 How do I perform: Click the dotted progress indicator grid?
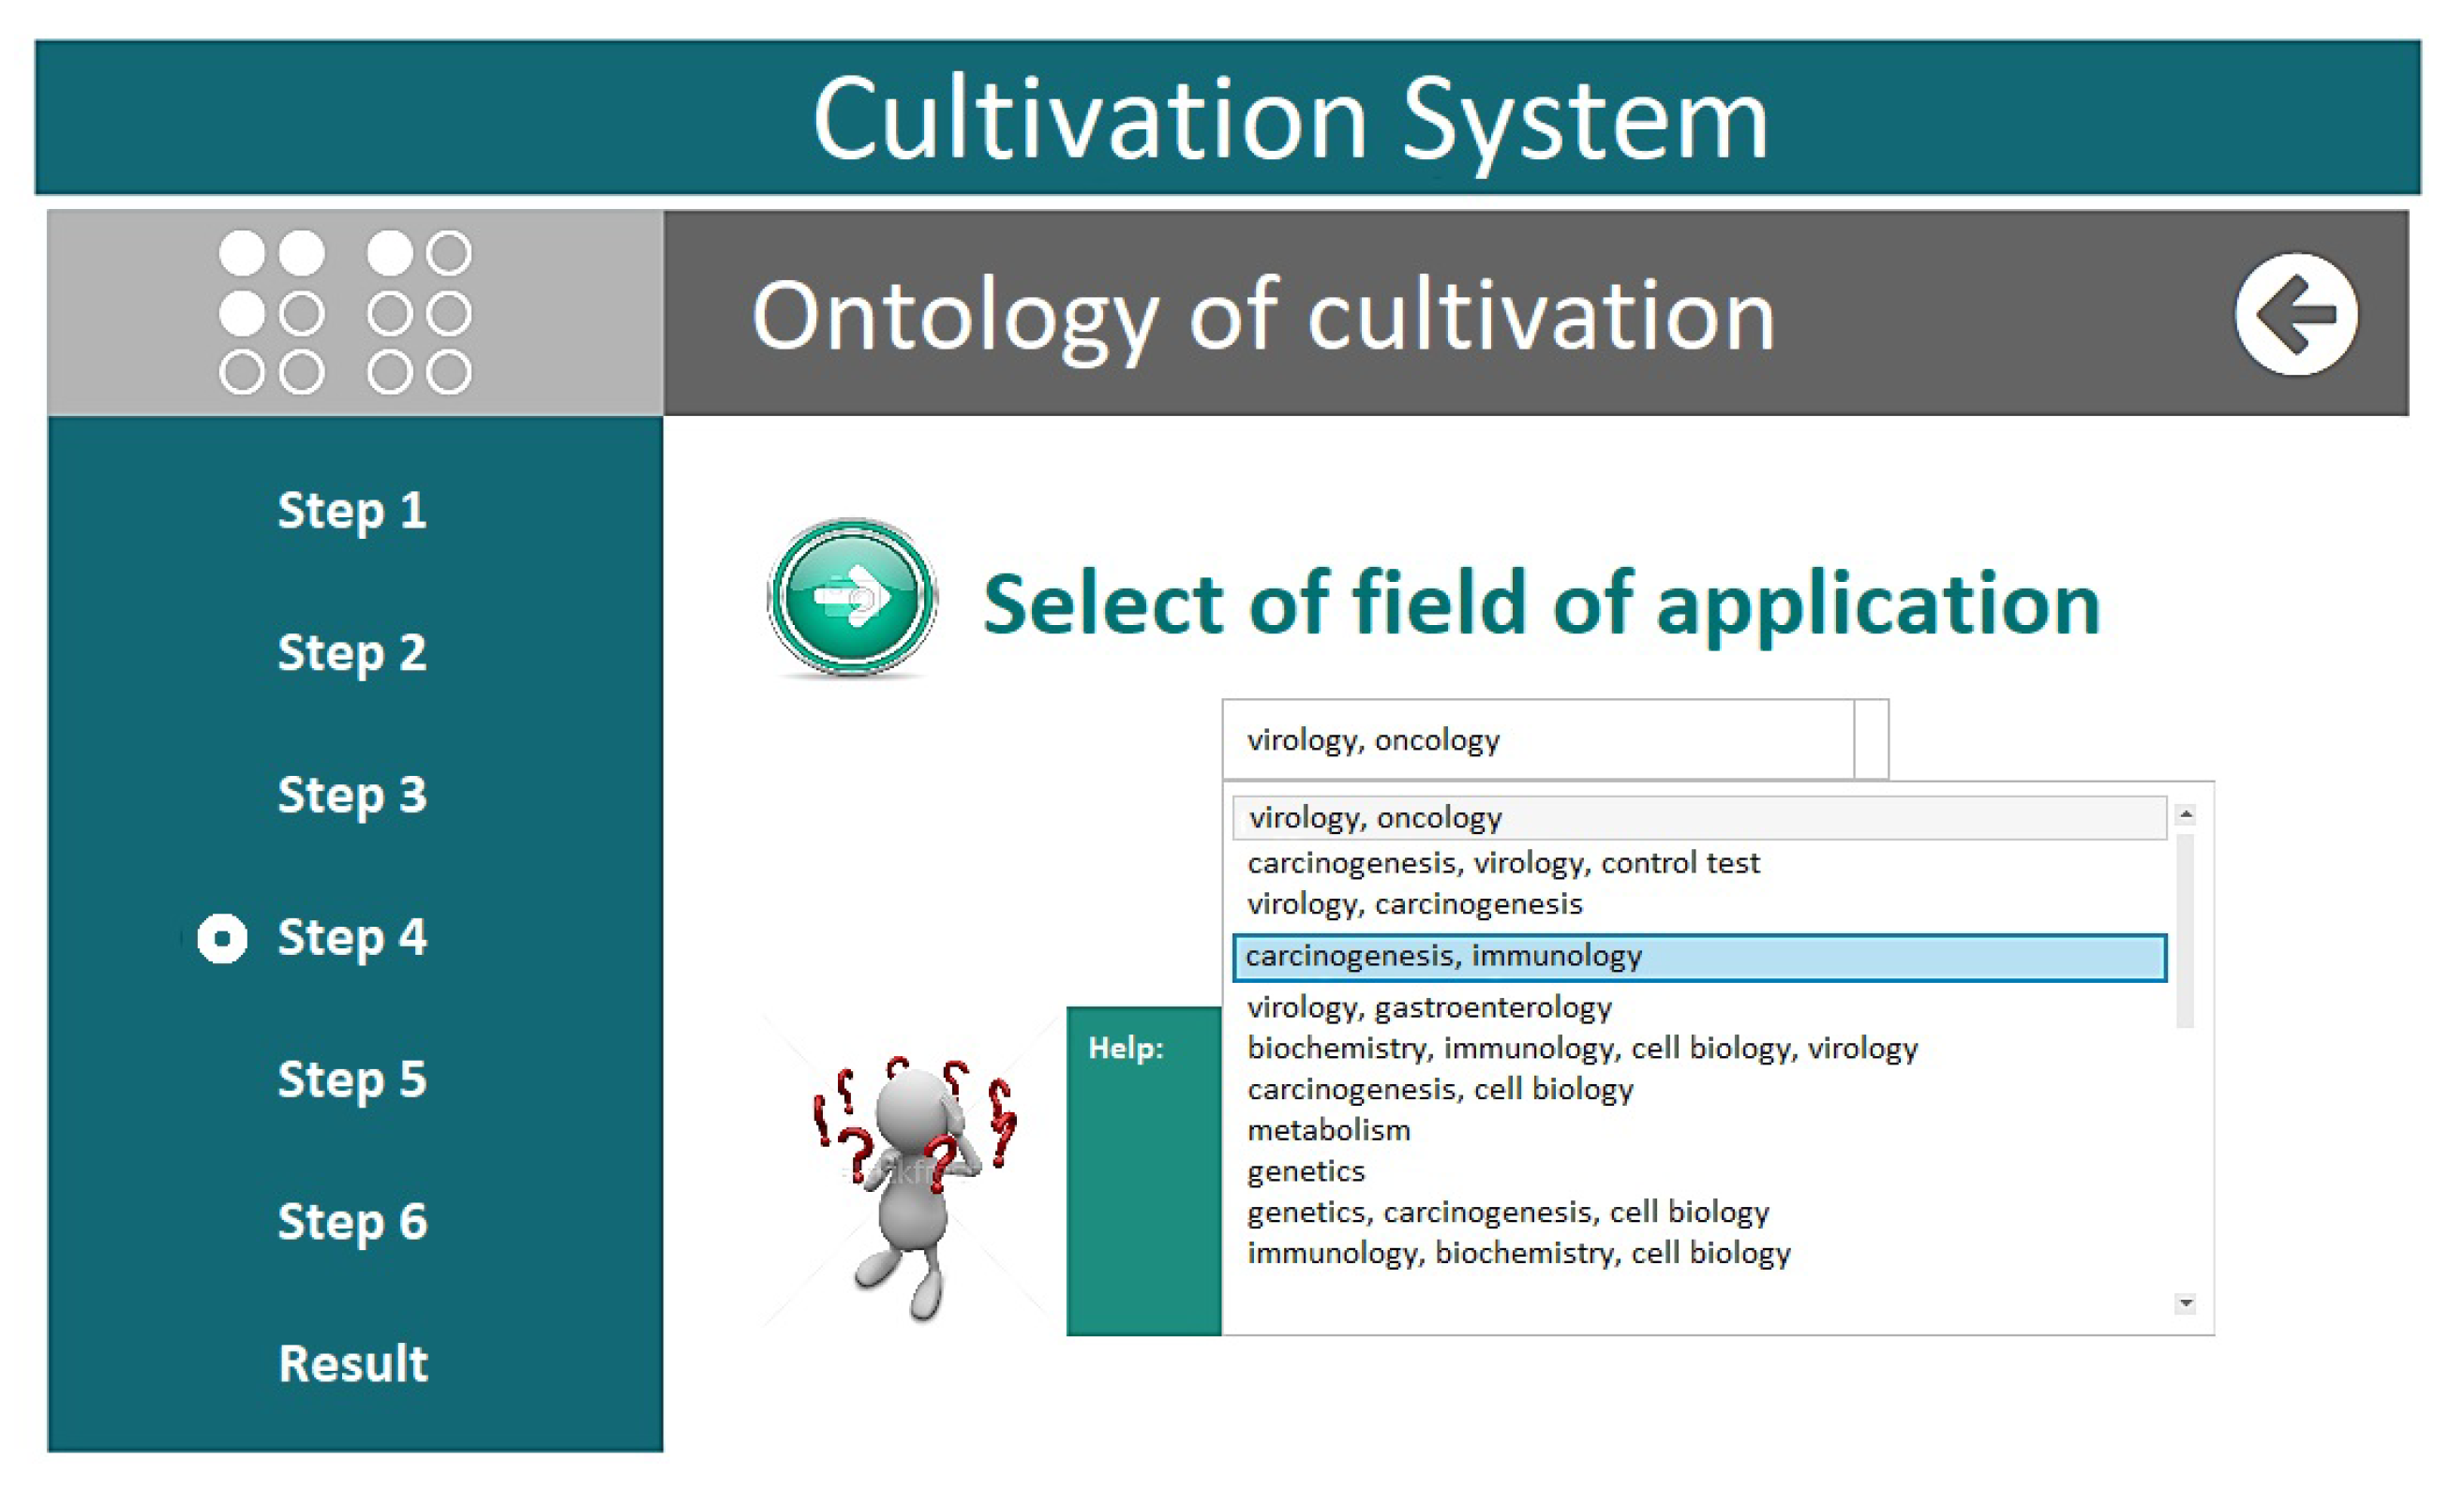(x=345, y=312)
